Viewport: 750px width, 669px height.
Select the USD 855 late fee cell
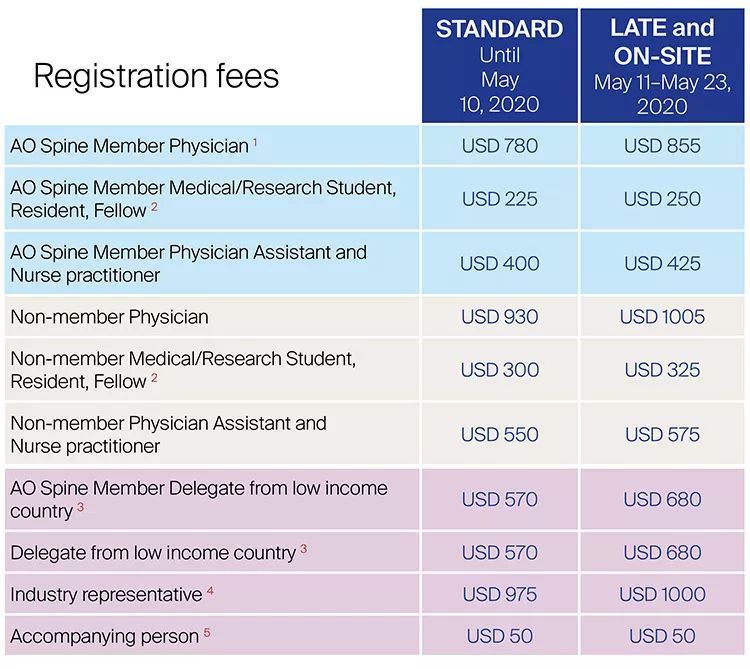(662, 146)
